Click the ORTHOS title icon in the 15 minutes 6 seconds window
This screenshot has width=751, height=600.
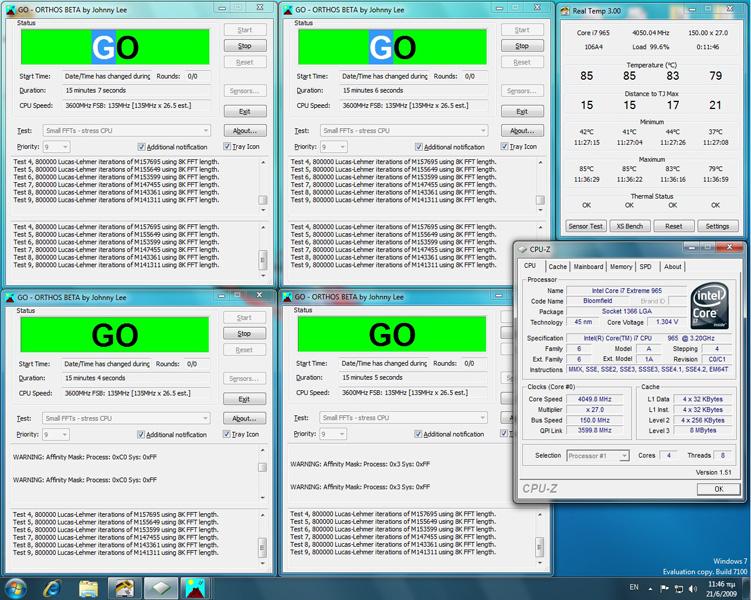pyautogui.click(x=288, y=10)
